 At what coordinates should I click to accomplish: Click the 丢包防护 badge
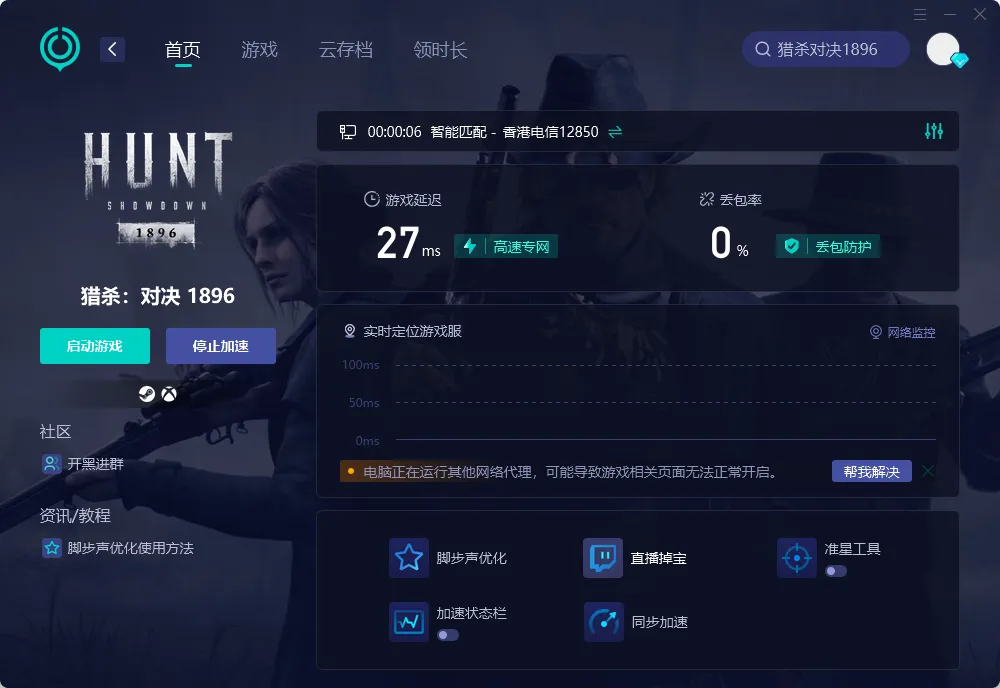(x=828, y=246)
